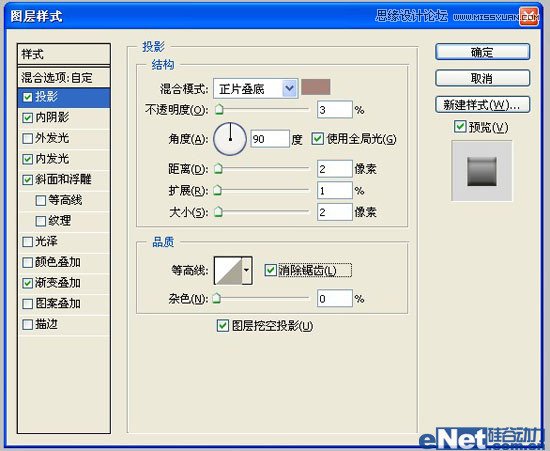This screenshot has height=451, width=550.
Task: Open the 纹理 sub-style settings
Action: tap(60, 221)
